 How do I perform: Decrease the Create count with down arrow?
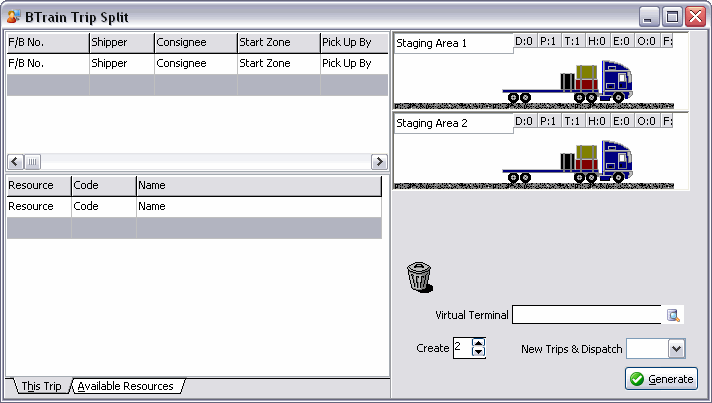pos(479,353)
